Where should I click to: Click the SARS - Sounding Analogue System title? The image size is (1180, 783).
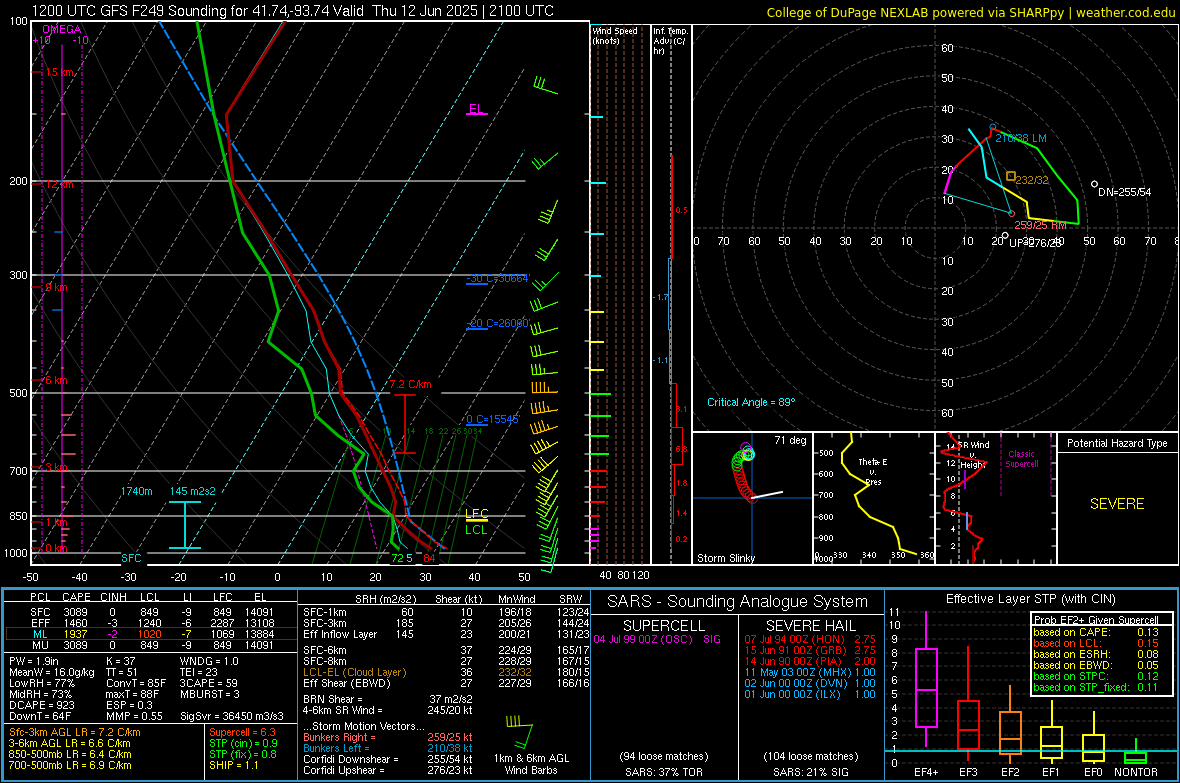pos(737,602)
